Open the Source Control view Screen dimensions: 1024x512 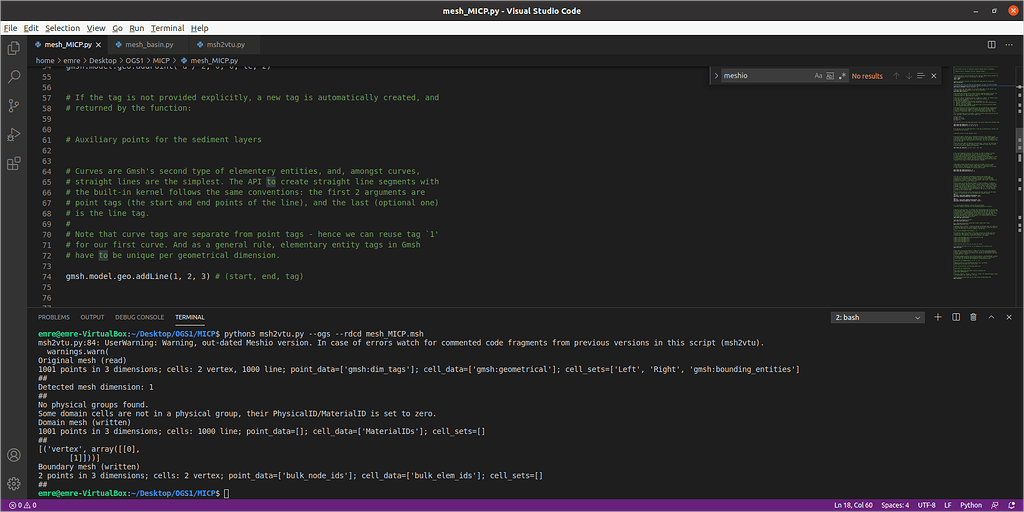pyautogui.click(x=13, y=105)
